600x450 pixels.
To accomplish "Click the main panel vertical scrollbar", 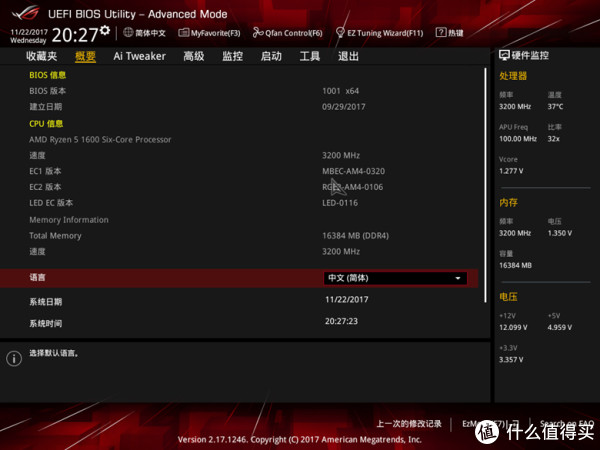I will click(x=486, y=185).
